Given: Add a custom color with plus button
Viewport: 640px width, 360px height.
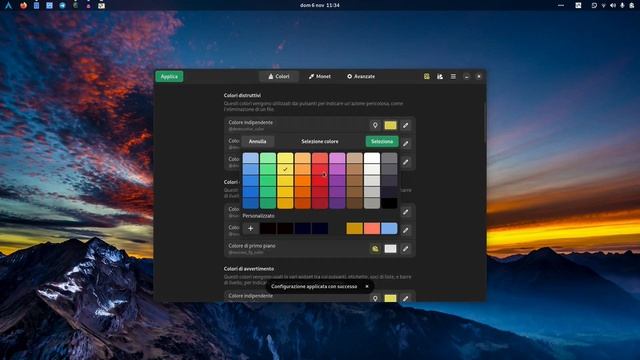Looking at the screenshot, I should point(251,229).
